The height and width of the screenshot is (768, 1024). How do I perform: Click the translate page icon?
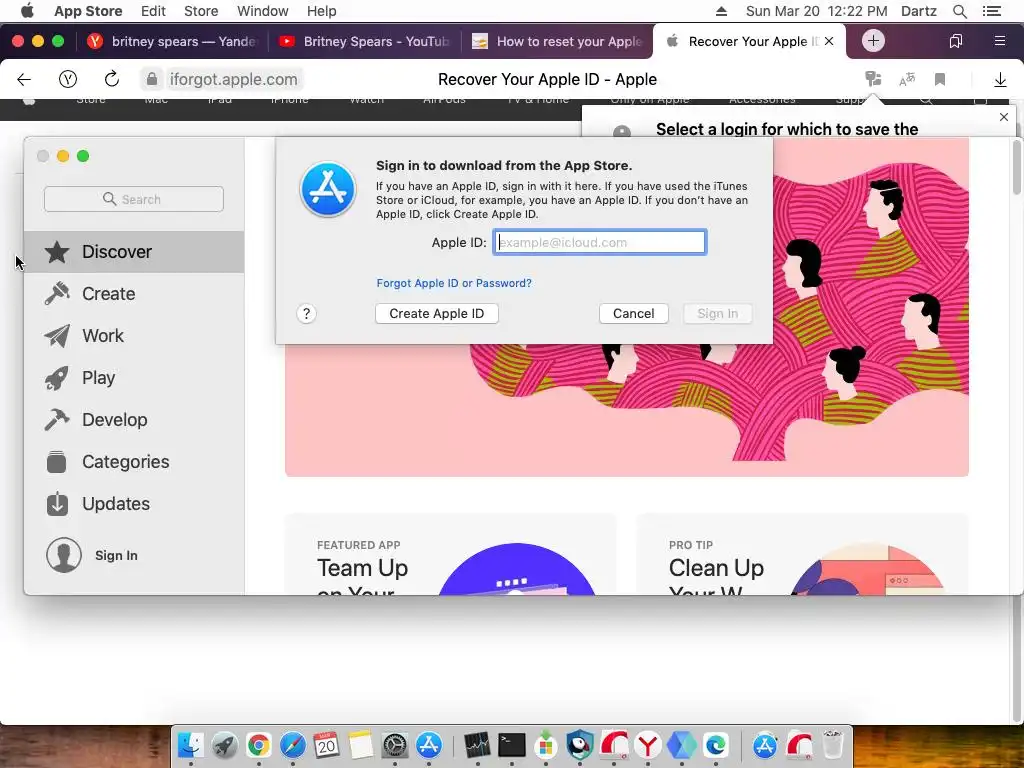(x=907, y=80)
